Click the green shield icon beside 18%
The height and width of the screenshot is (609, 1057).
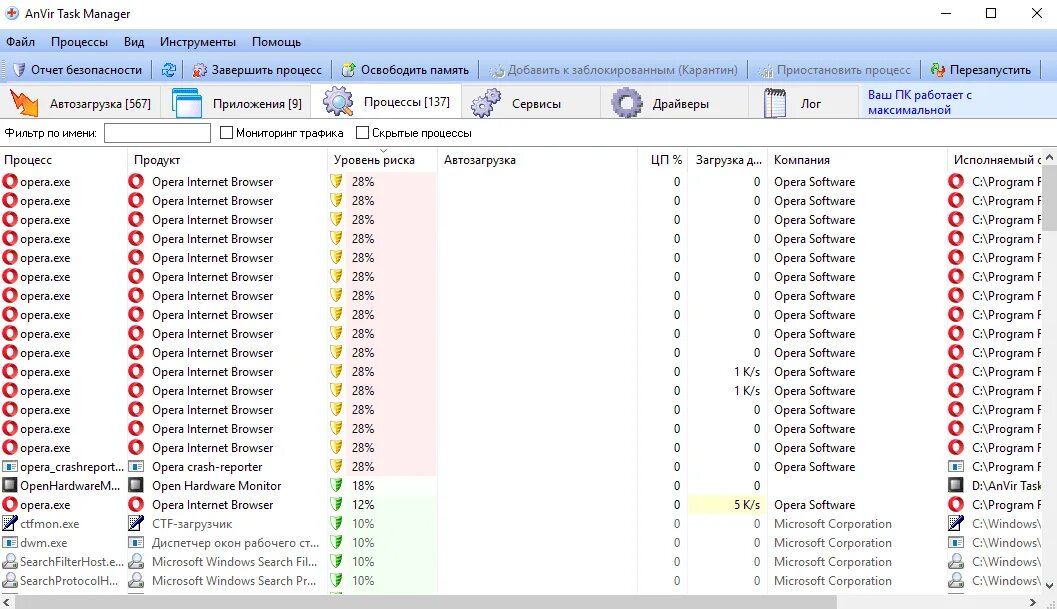point(336,486)
